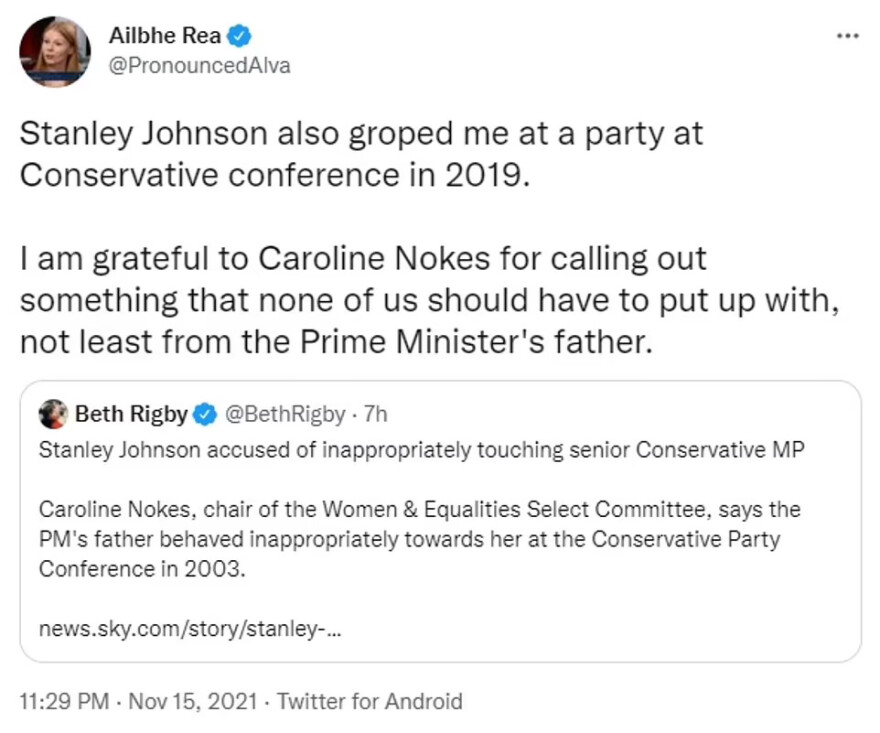Open the three-dot more options menu

coord(847,36)
